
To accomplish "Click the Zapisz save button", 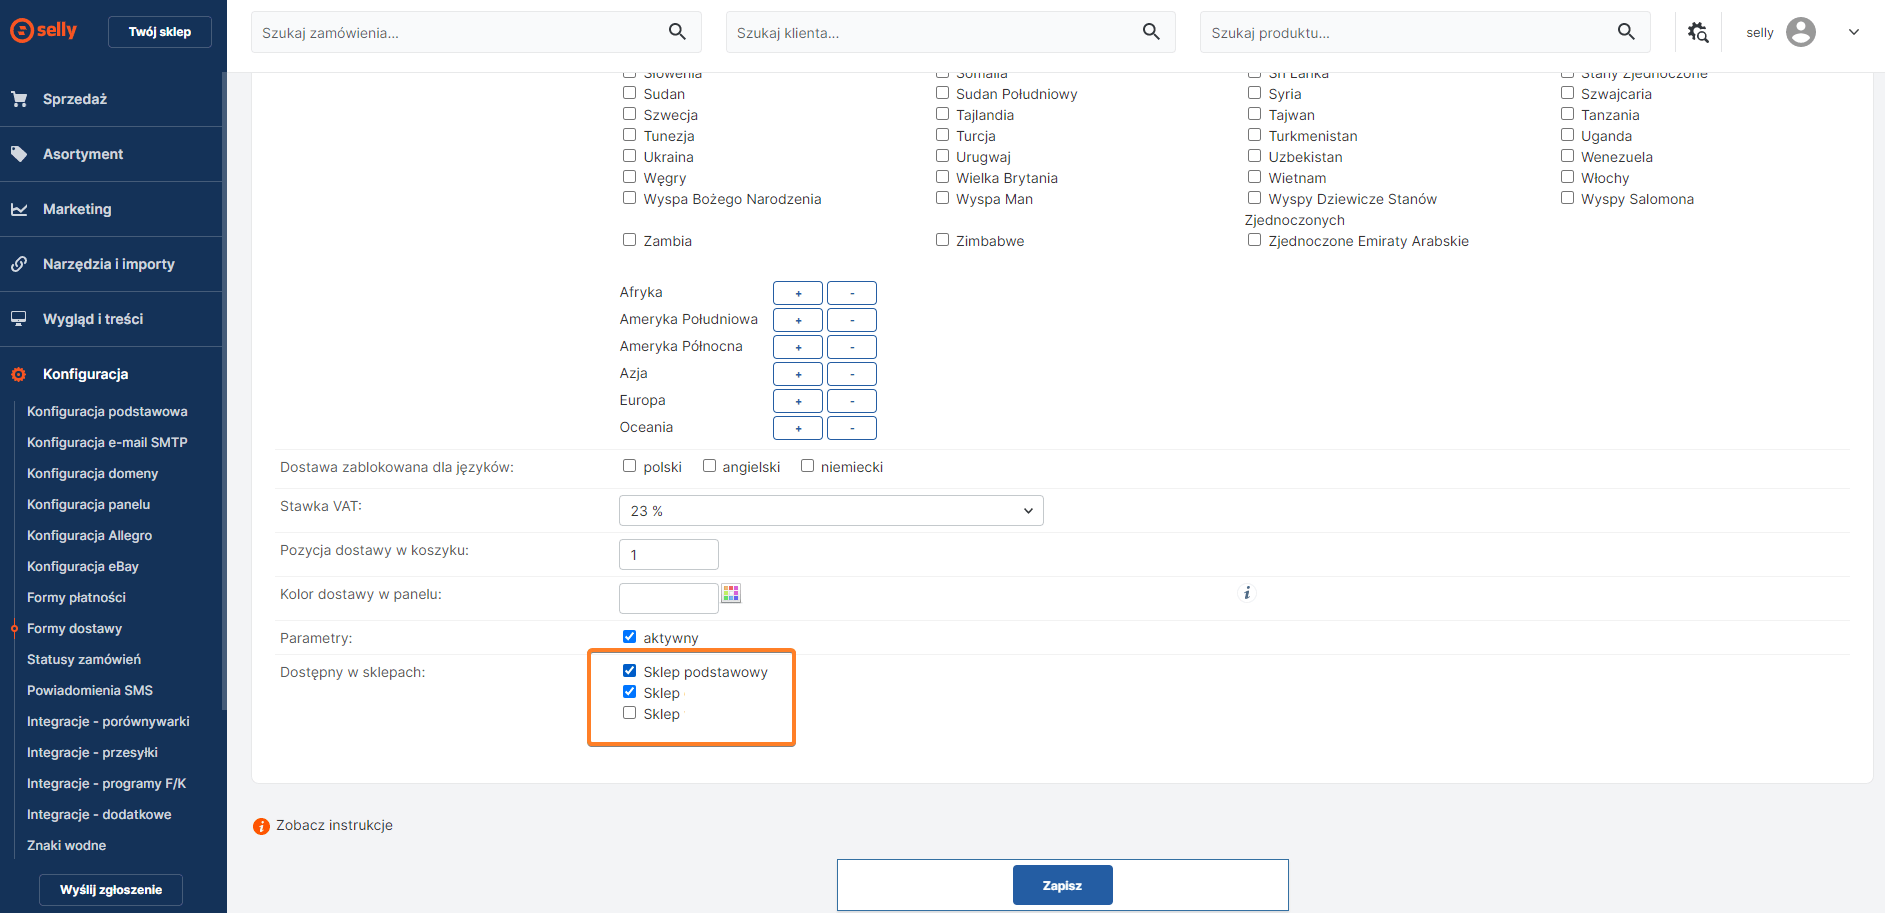I will [x=1061, y=885].
